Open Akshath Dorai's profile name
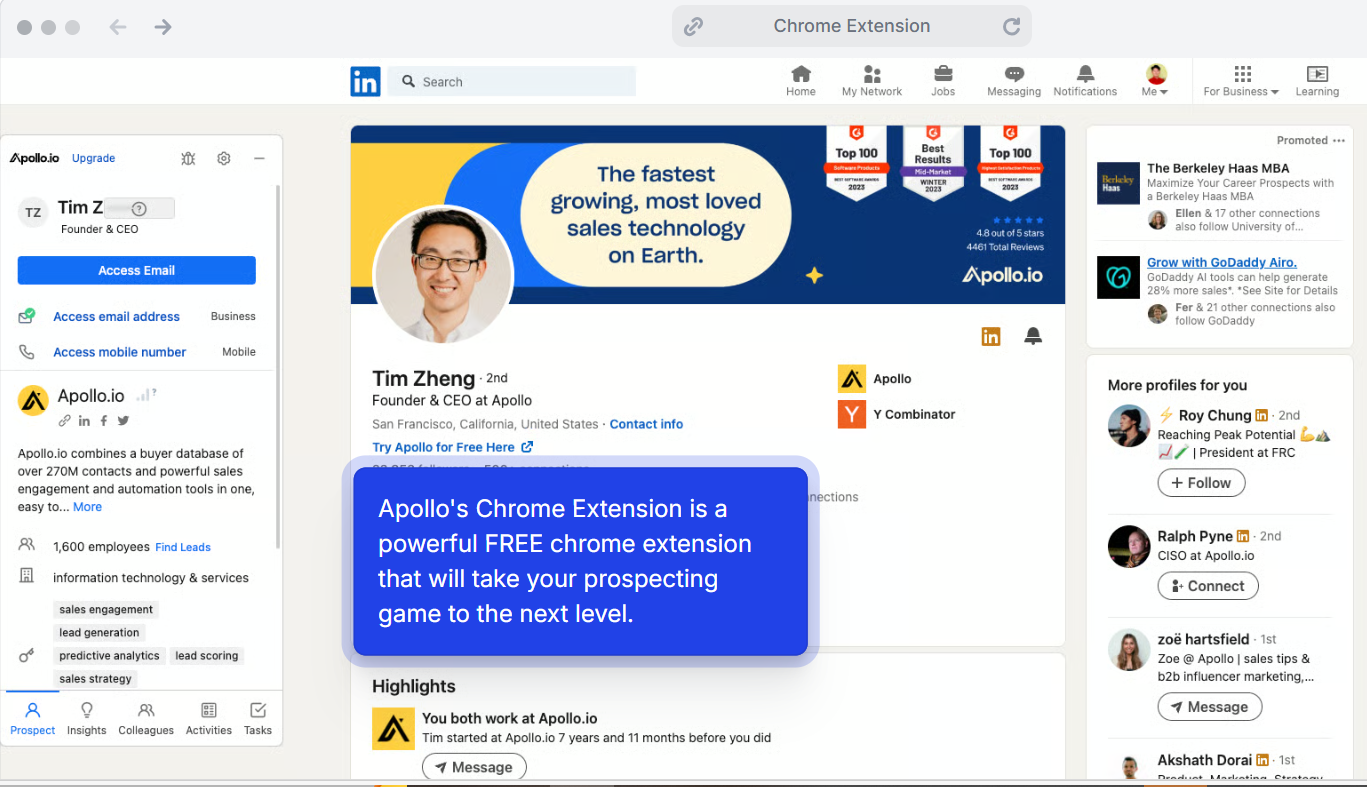The width and height of the screenshot is (1367, 787). point(1204,760)
